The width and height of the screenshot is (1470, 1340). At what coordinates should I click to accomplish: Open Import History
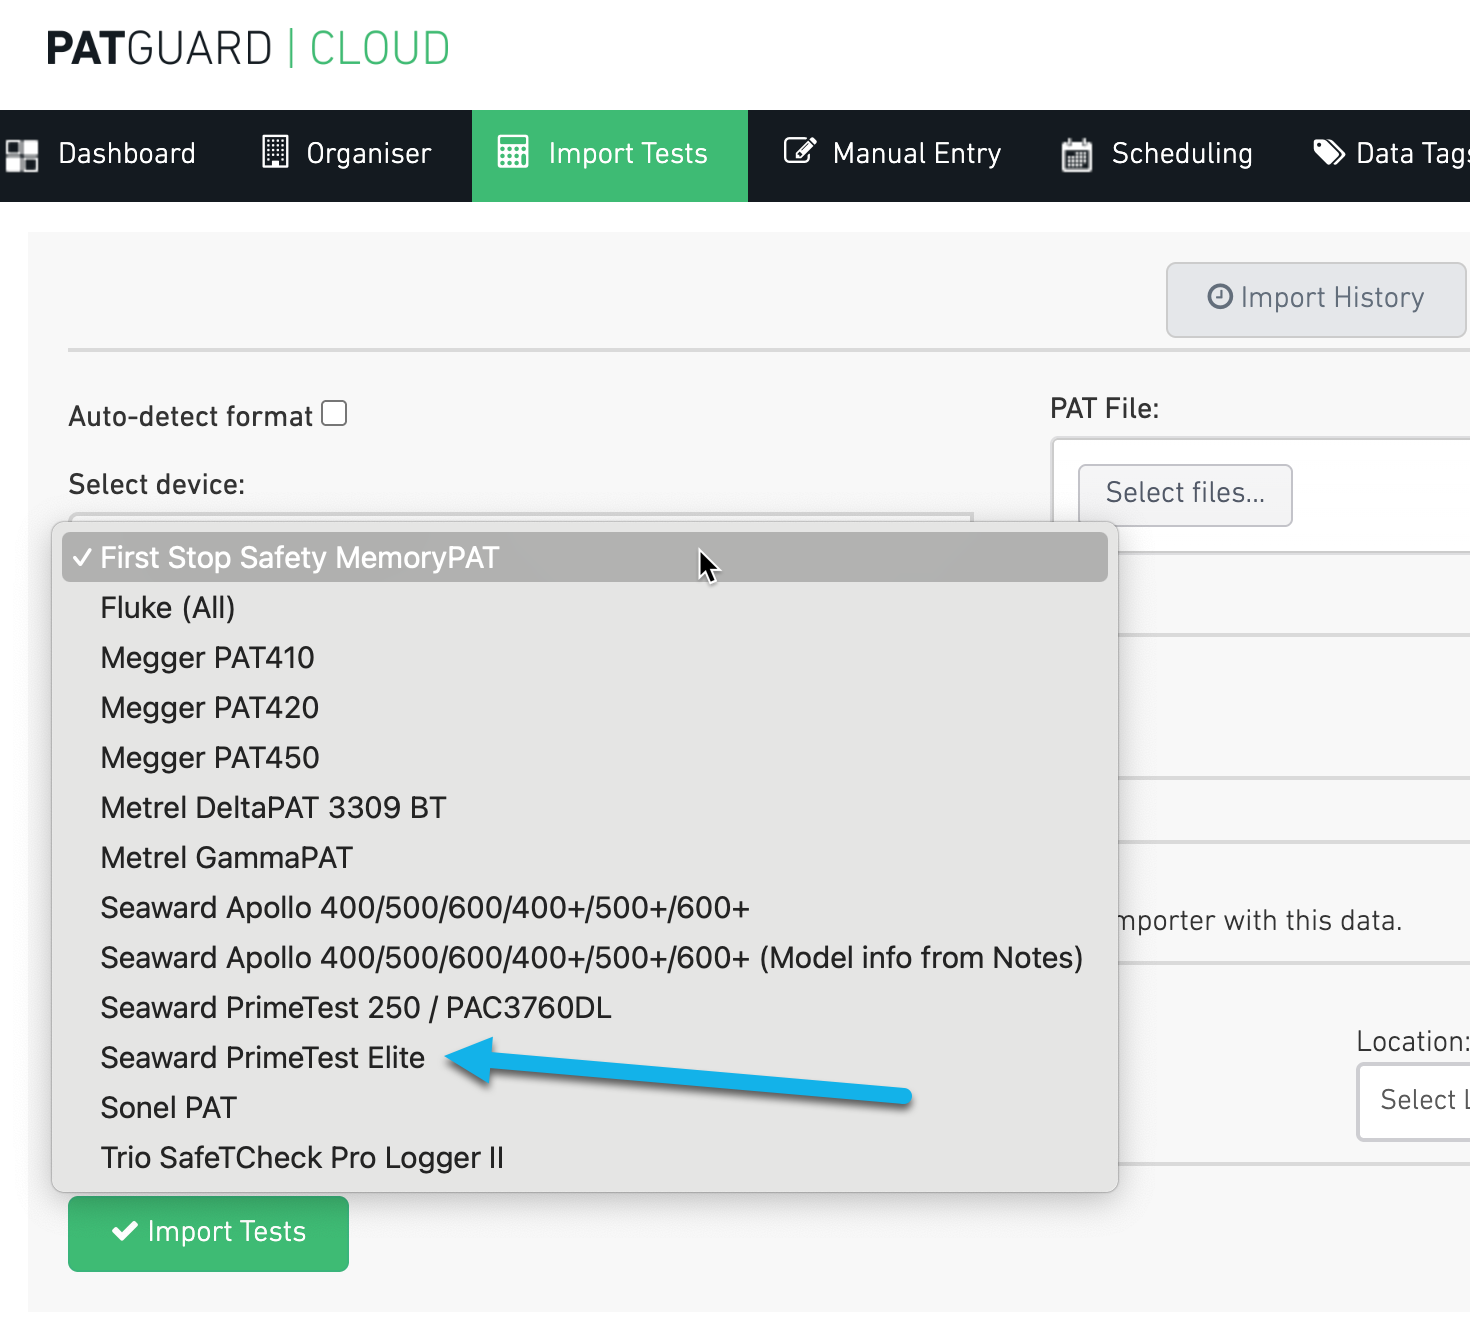pos(1316,299)
